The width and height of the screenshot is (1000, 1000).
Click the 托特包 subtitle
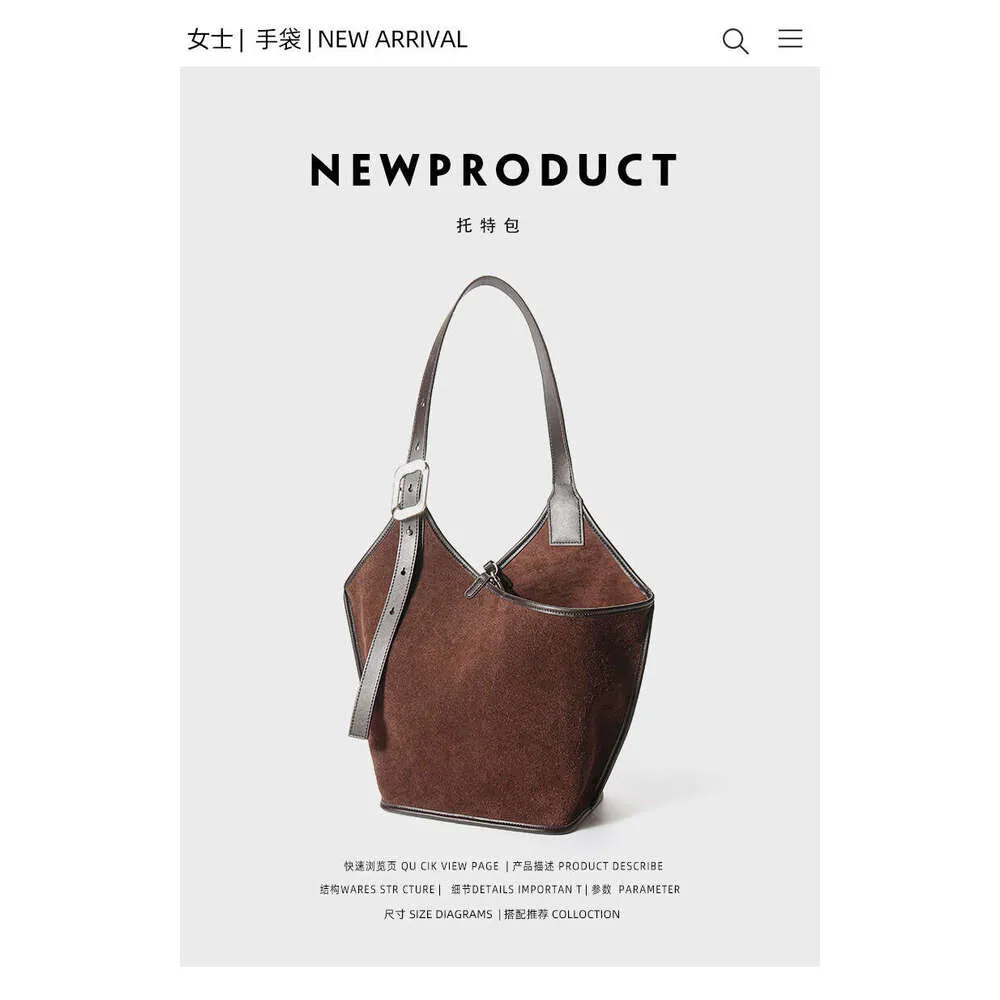click(488, 225)
